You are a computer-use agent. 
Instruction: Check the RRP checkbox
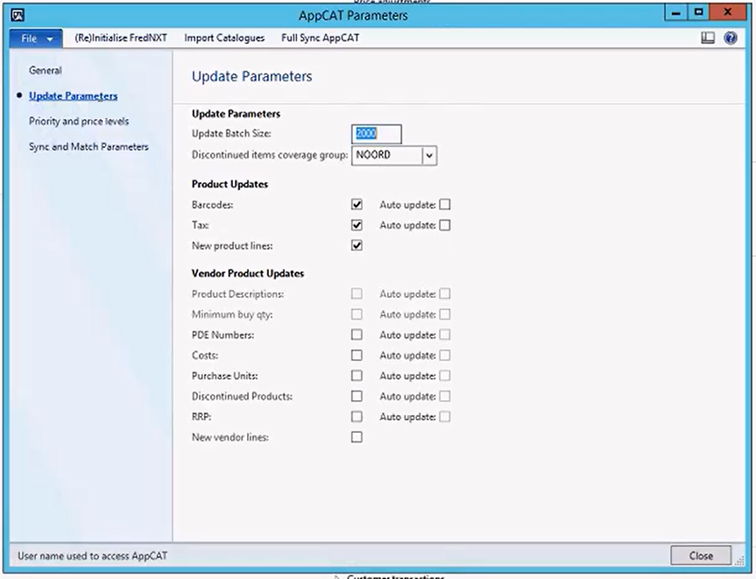(x=357, y=417)
